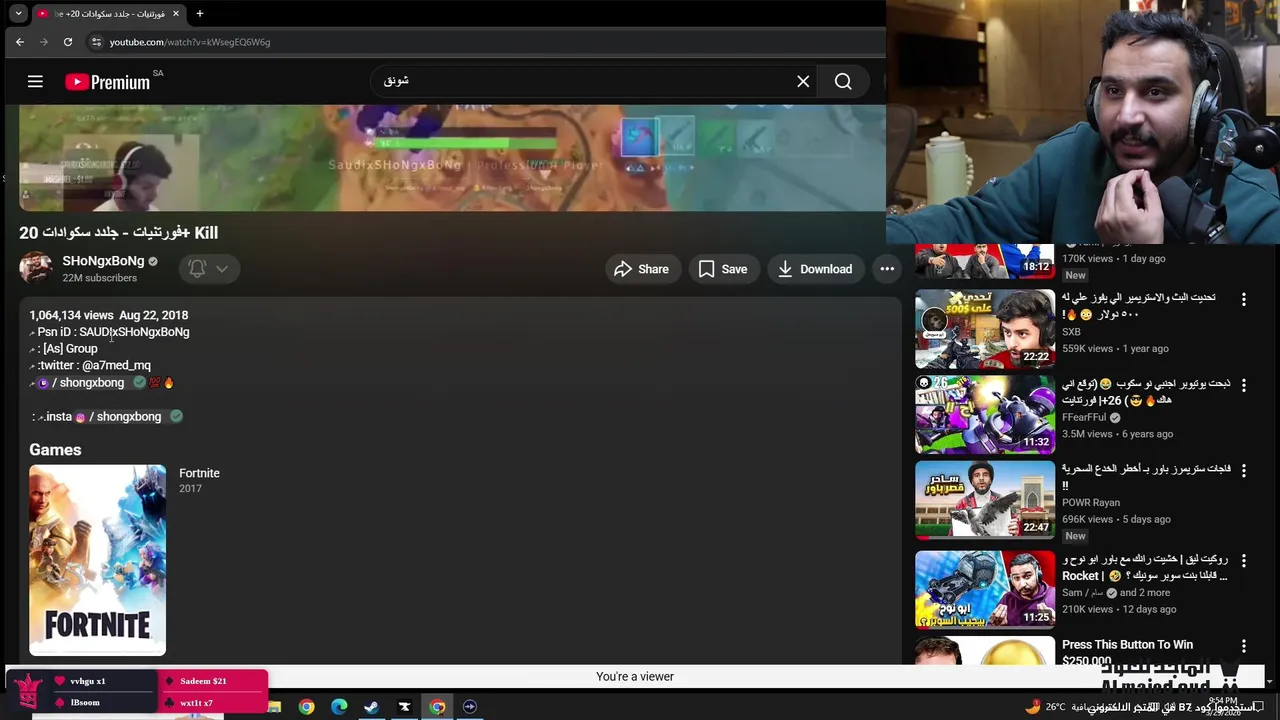This screenshot has height=720, width=1280.
Task: Switch to the active Chrome taskbar window
Action: [x=437, y=707]
